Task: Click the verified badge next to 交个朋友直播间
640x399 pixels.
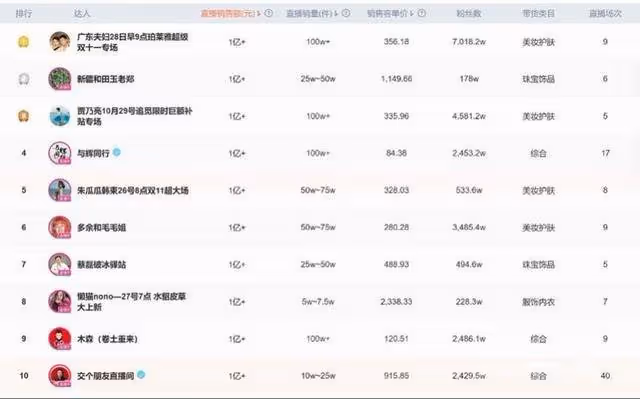Action: point(141,375)
